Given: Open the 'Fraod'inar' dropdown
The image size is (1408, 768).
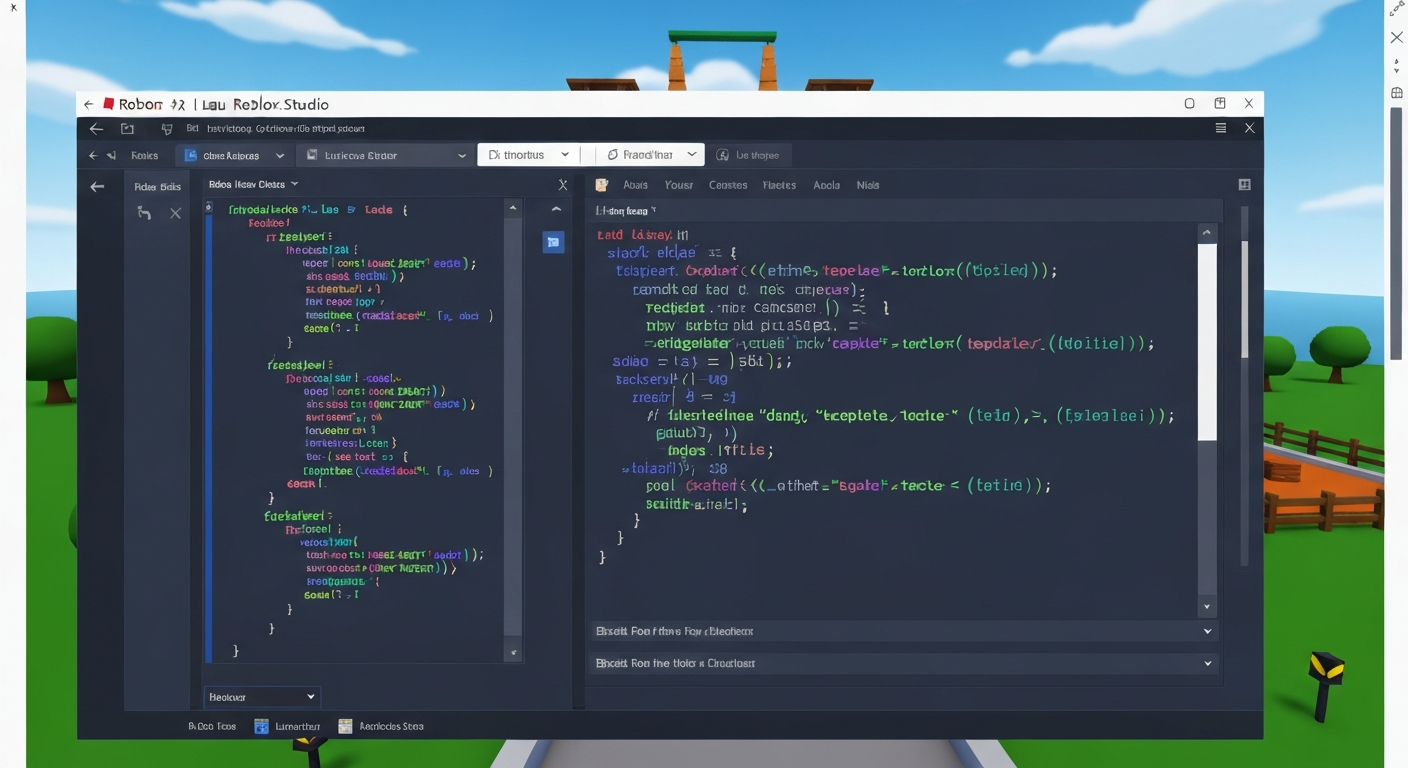Looking at the screenshot, I should [651, 155].
